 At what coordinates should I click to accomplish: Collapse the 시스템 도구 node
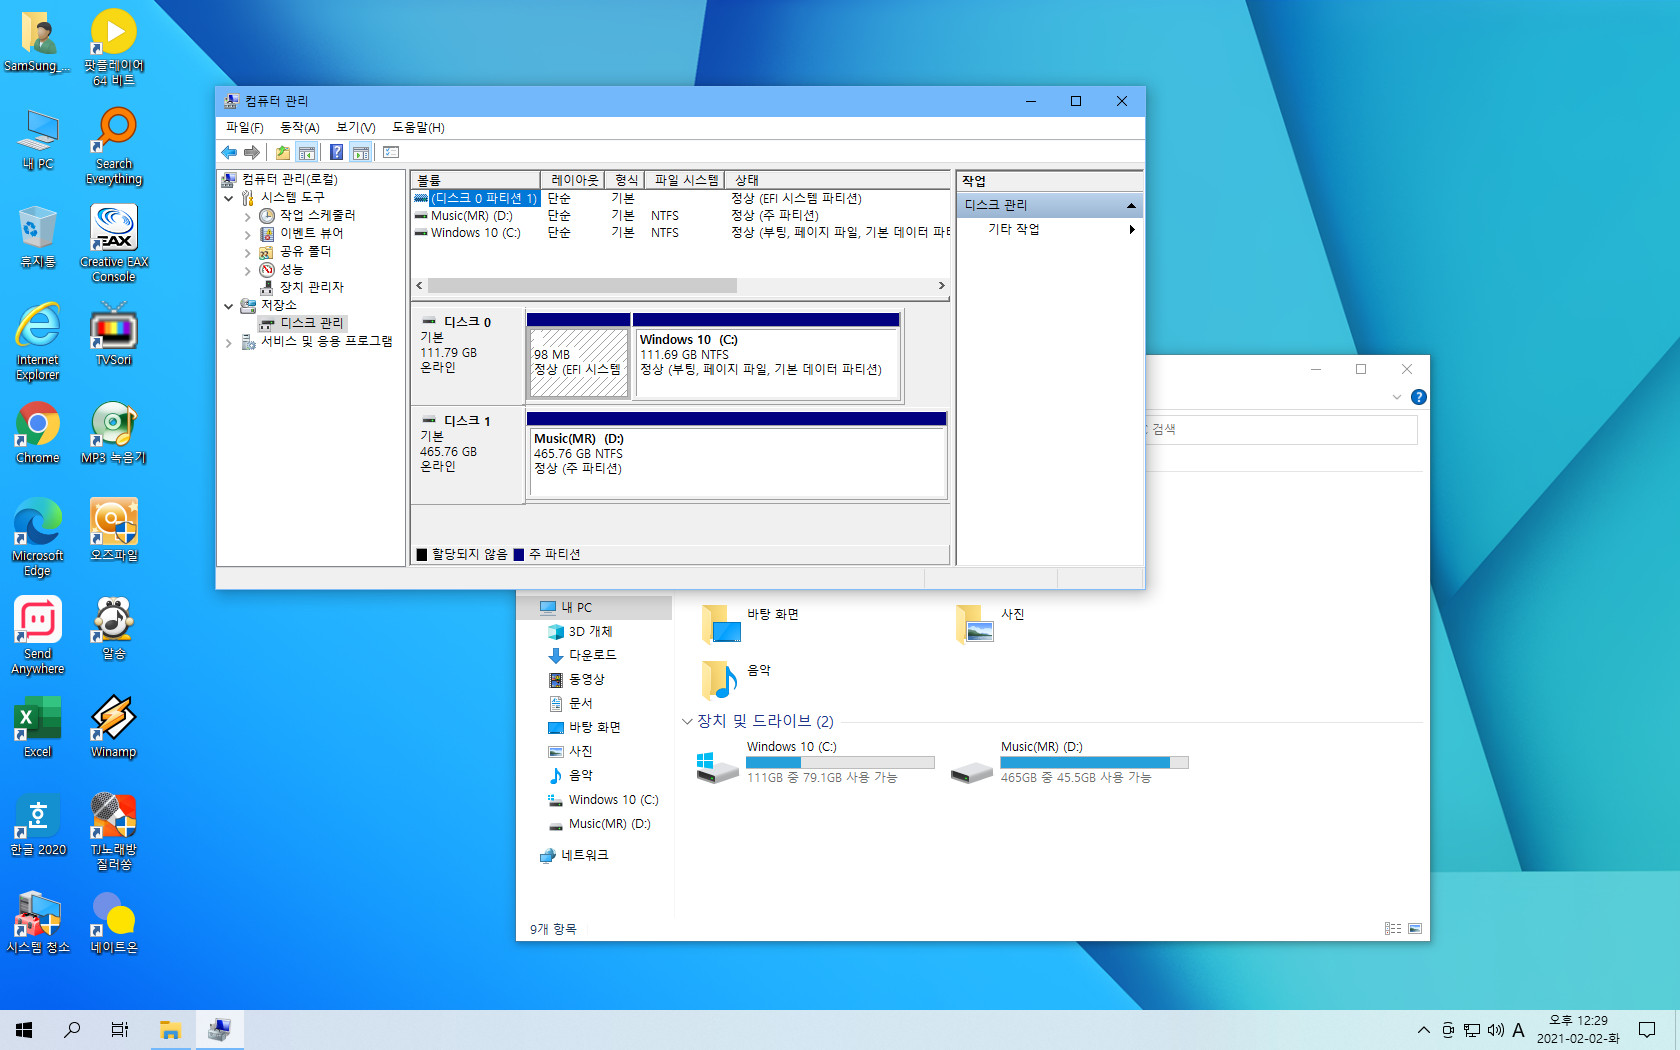click(x=229, y=198)
